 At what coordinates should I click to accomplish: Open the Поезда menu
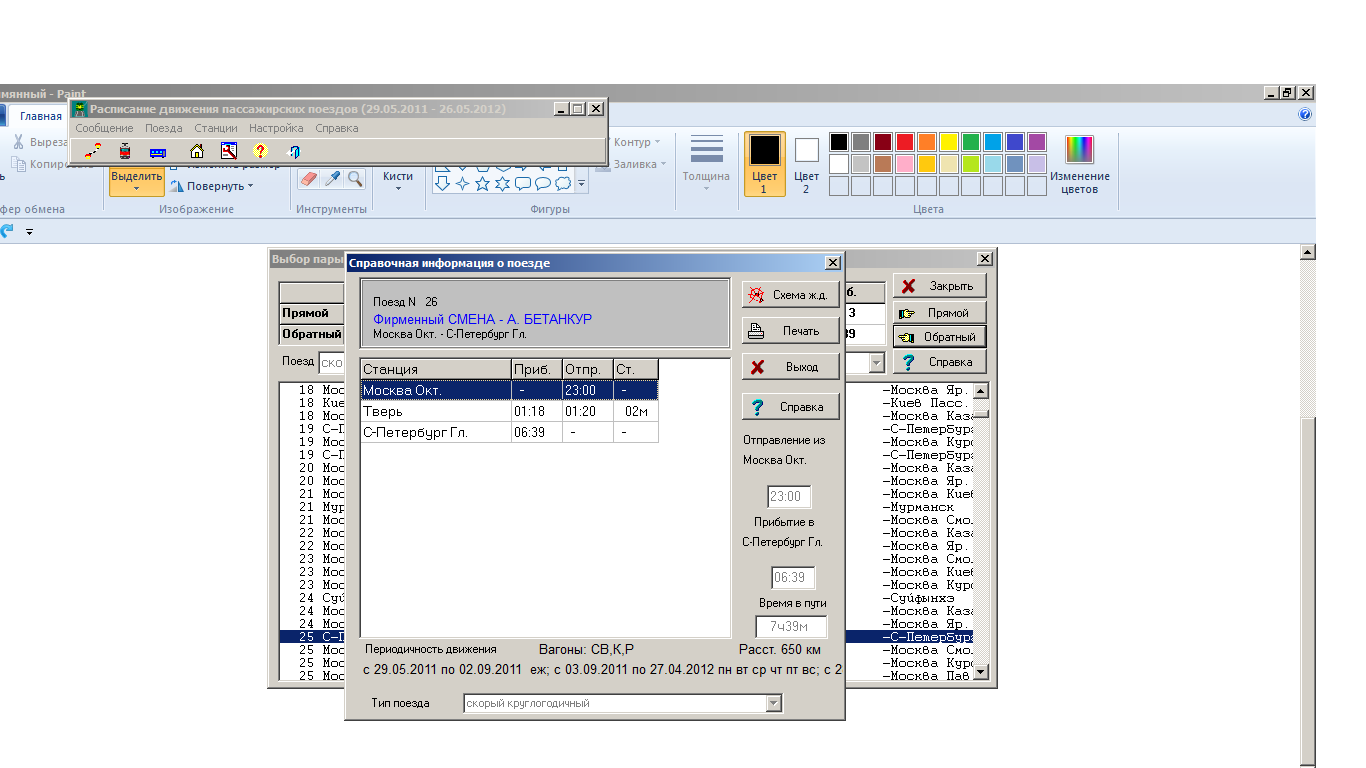tap(164, 128)
